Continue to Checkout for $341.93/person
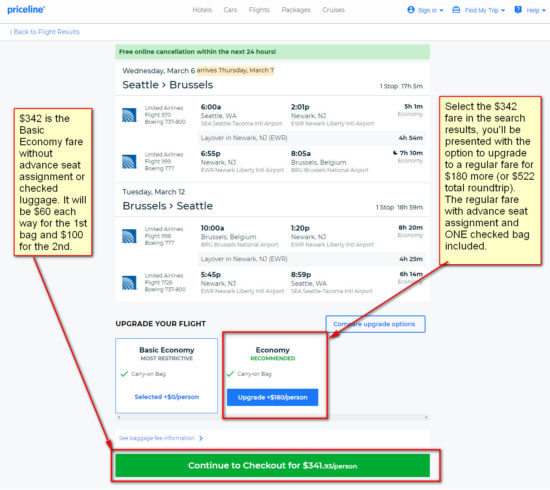The height and width of the screenshot is (490, 550). [x=273, y=465]
